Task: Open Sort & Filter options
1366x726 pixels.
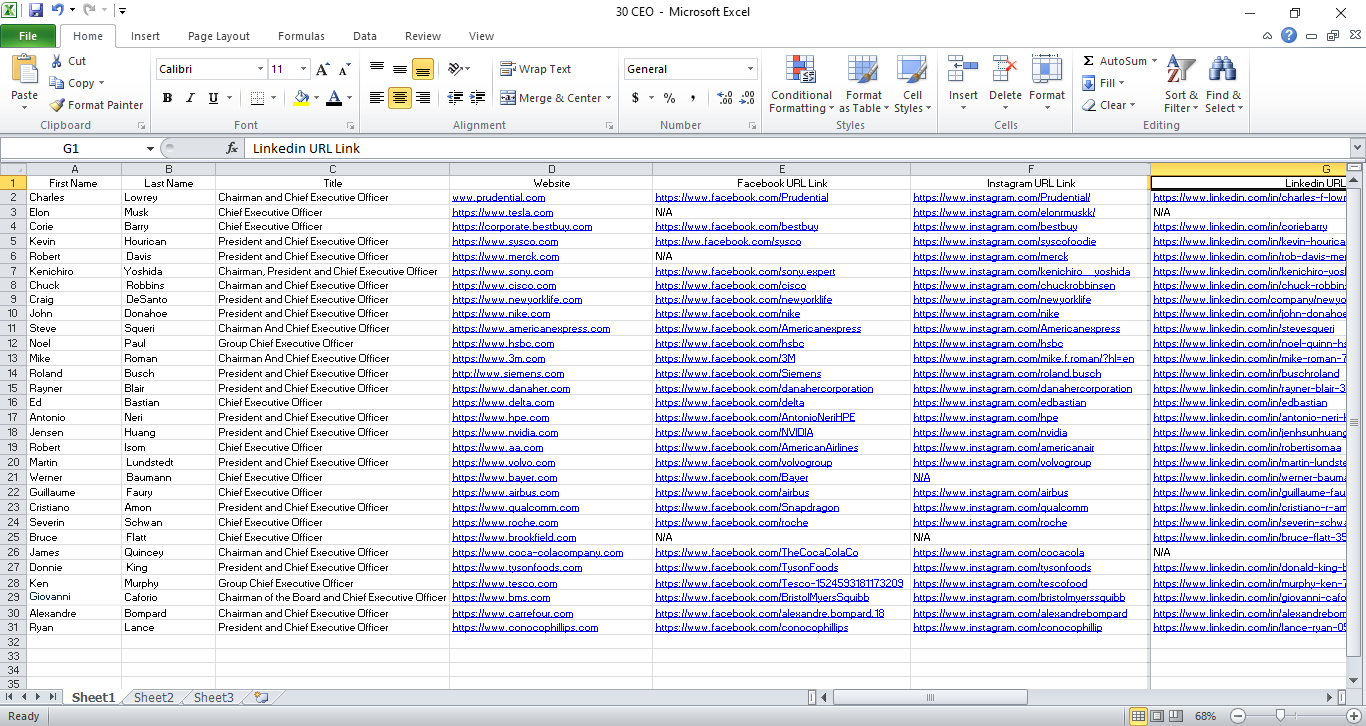Action: [x=1181, y=84]
